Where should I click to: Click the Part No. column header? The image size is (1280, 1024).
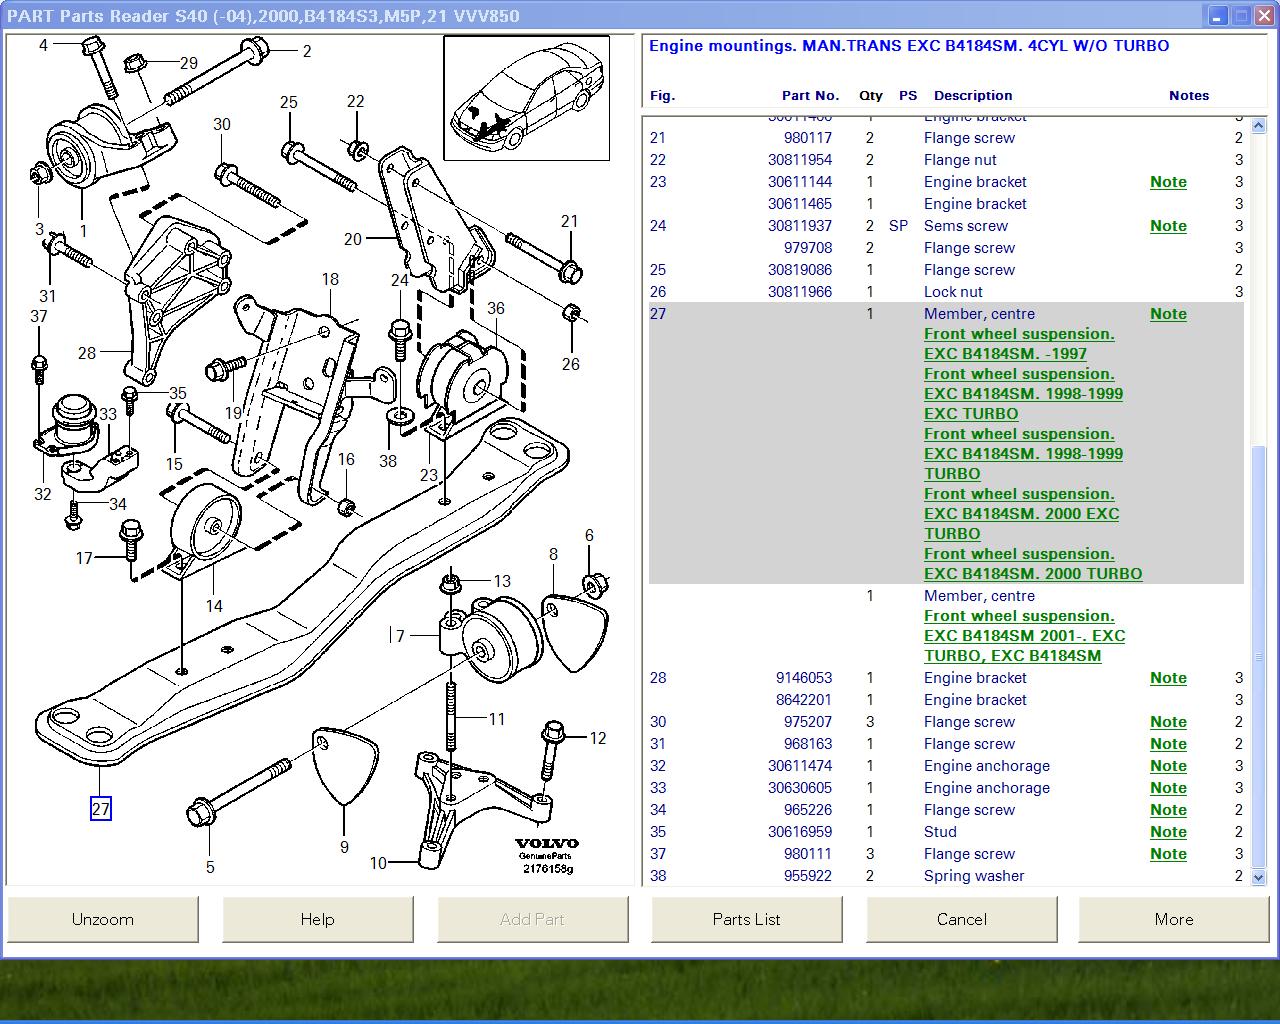(810, 96)
